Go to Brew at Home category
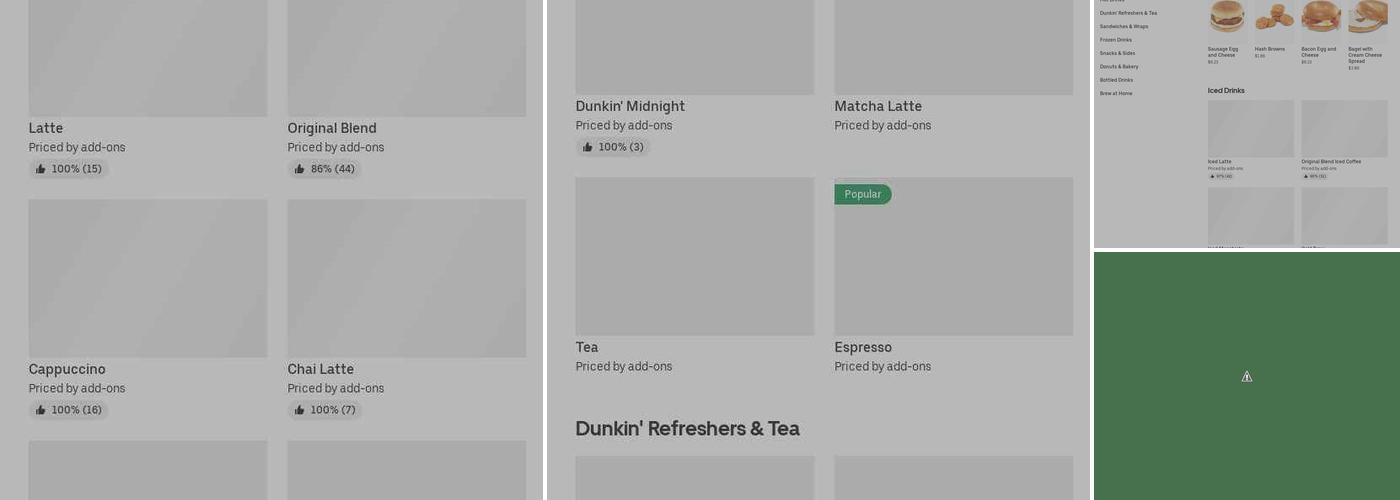The width and height of the screenshot is (1400, 500). [1116, 93]
